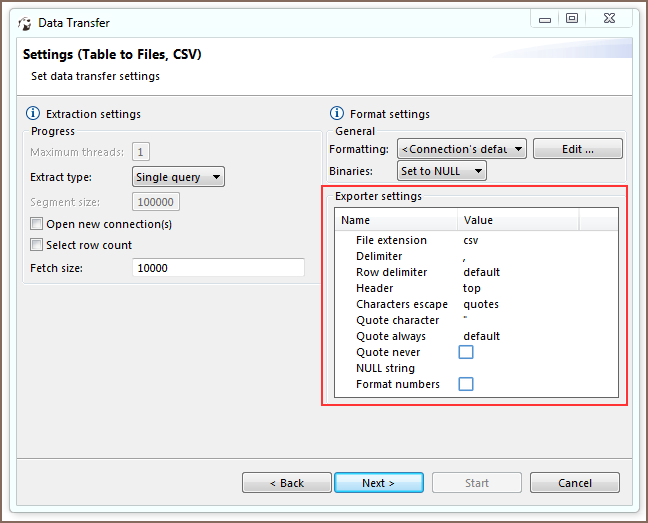This screenshot has width=648, height=523.
Task: Click the Value column header
Action: (518, 220)
